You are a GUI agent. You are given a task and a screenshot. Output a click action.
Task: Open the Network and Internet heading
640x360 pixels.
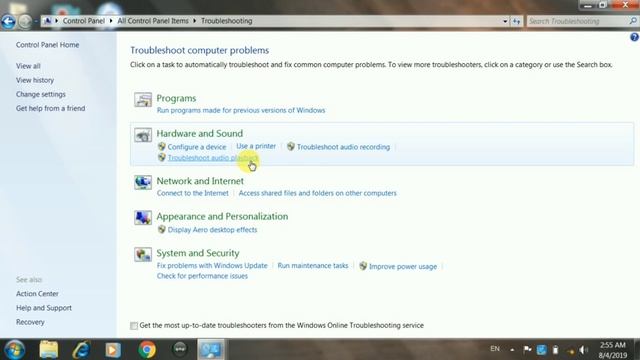click(200, 181)
